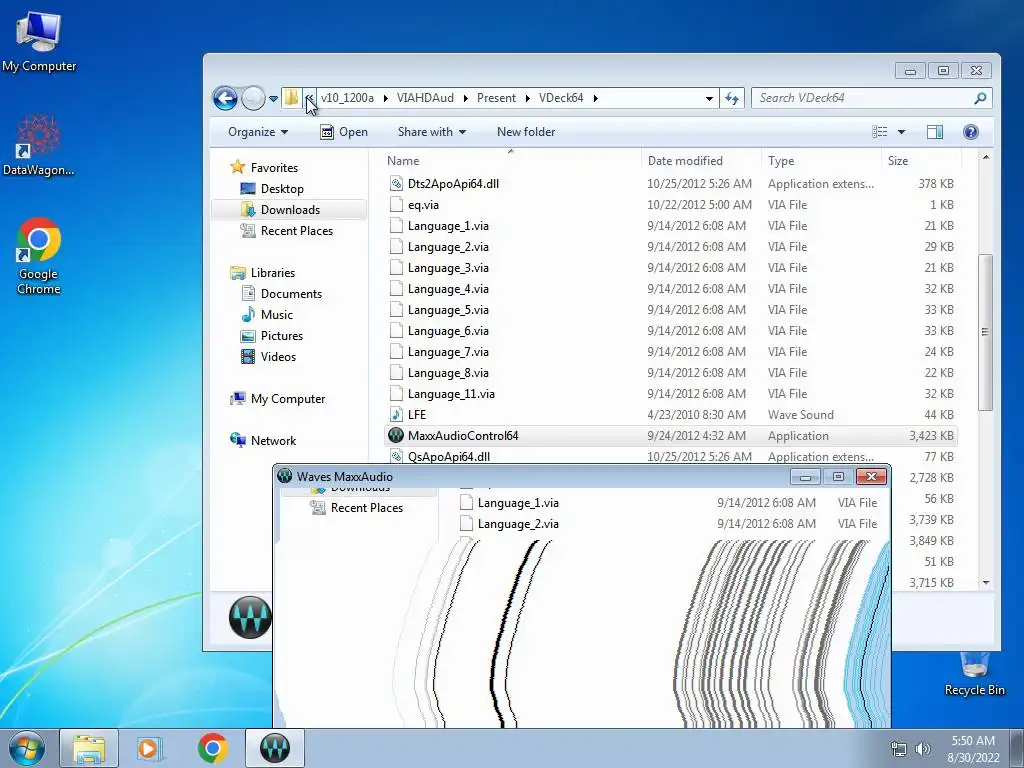Click Windows Explorer taskbar icon
This screenshot has width=1024, height=768.
click(x=89, y=748)
